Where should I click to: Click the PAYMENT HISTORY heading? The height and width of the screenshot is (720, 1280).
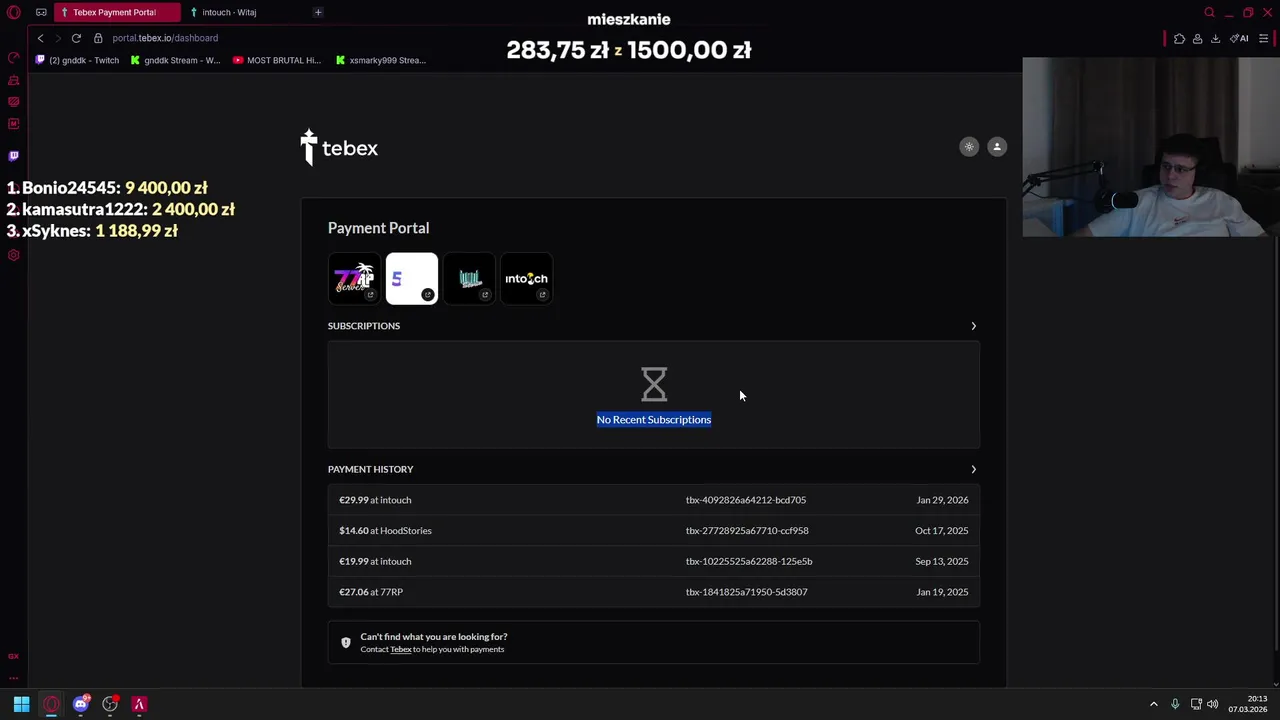371,469
